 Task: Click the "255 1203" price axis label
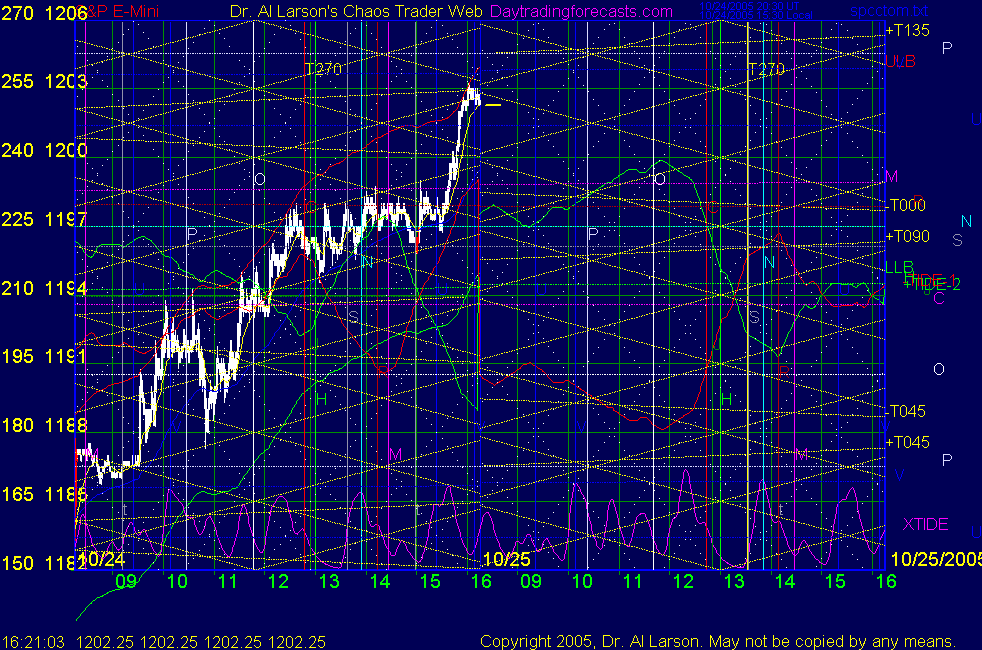44,81
